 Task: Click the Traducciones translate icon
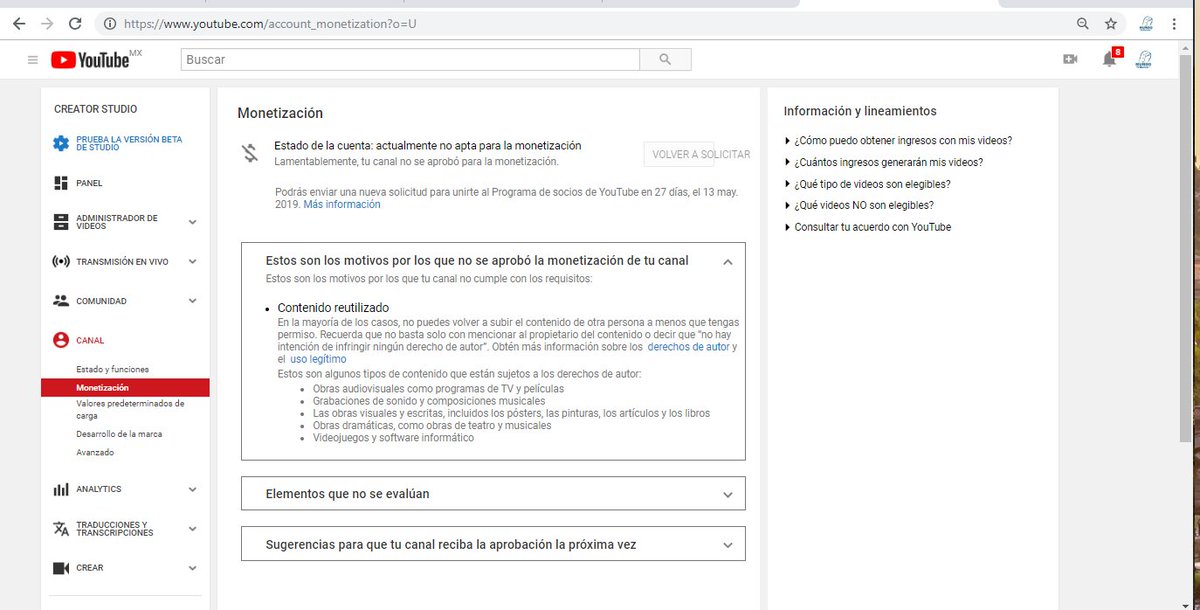point(60,528)
